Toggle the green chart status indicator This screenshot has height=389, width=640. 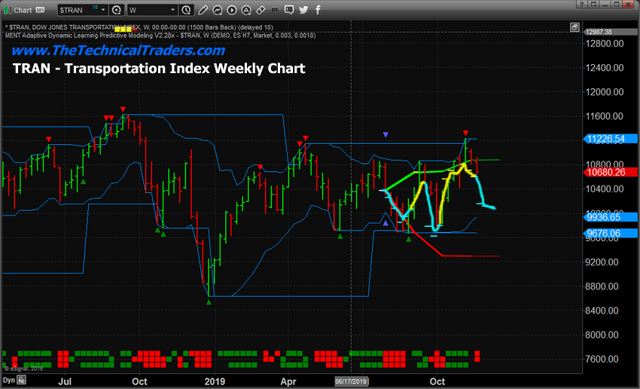[7, 10]
